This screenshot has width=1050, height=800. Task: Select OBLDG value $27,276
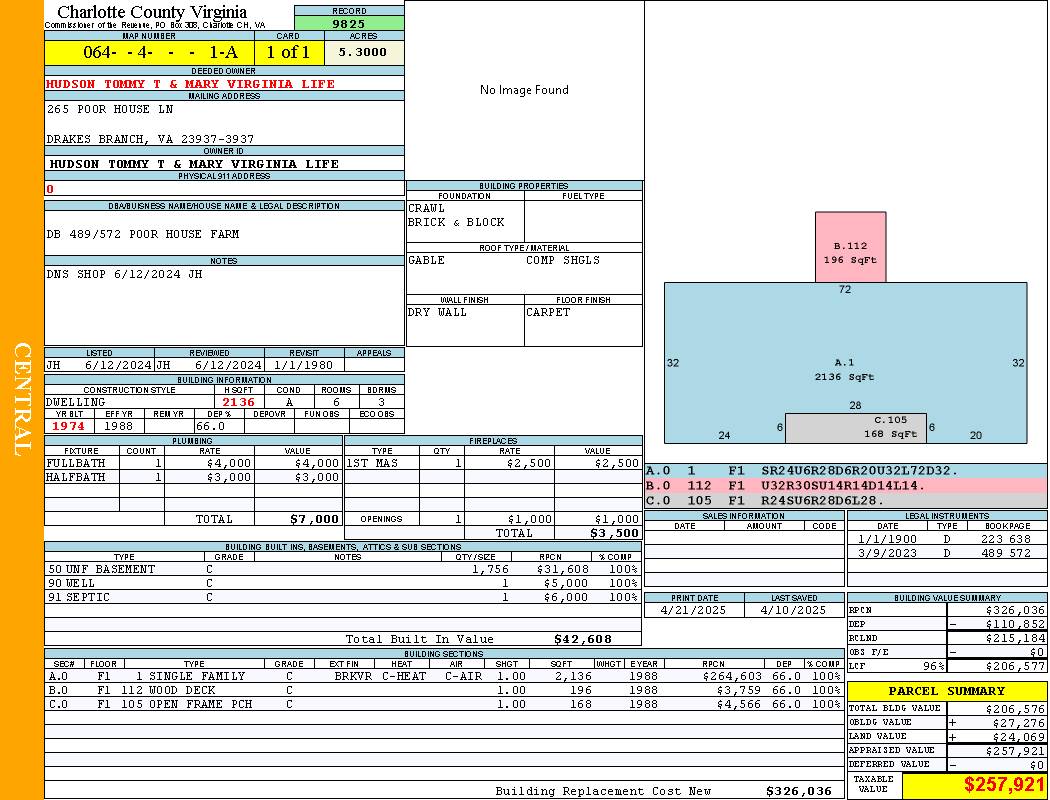(x=1019, y=722)
